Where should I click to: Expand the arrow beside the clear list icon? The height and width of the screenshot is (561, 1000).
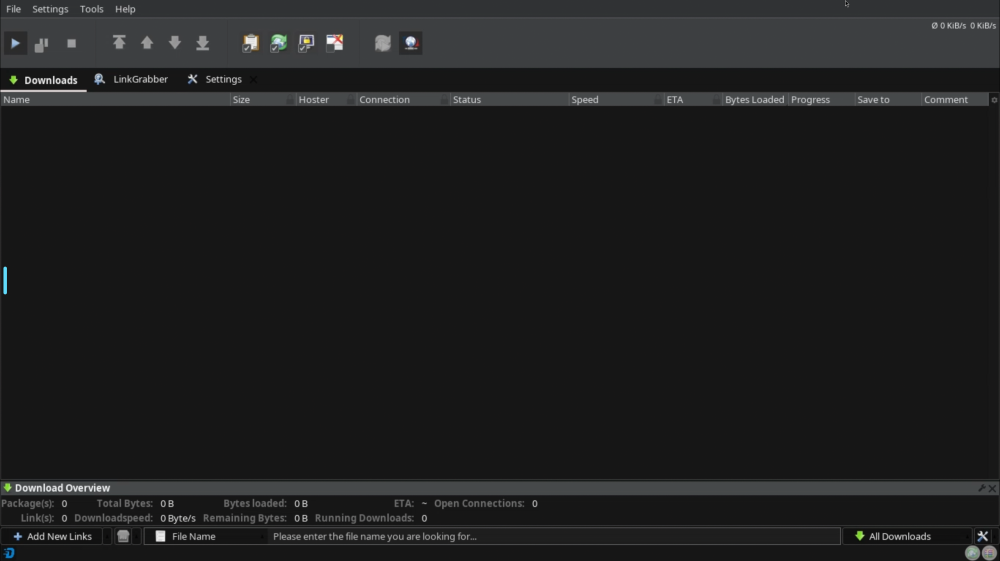[x=136, y=536]
